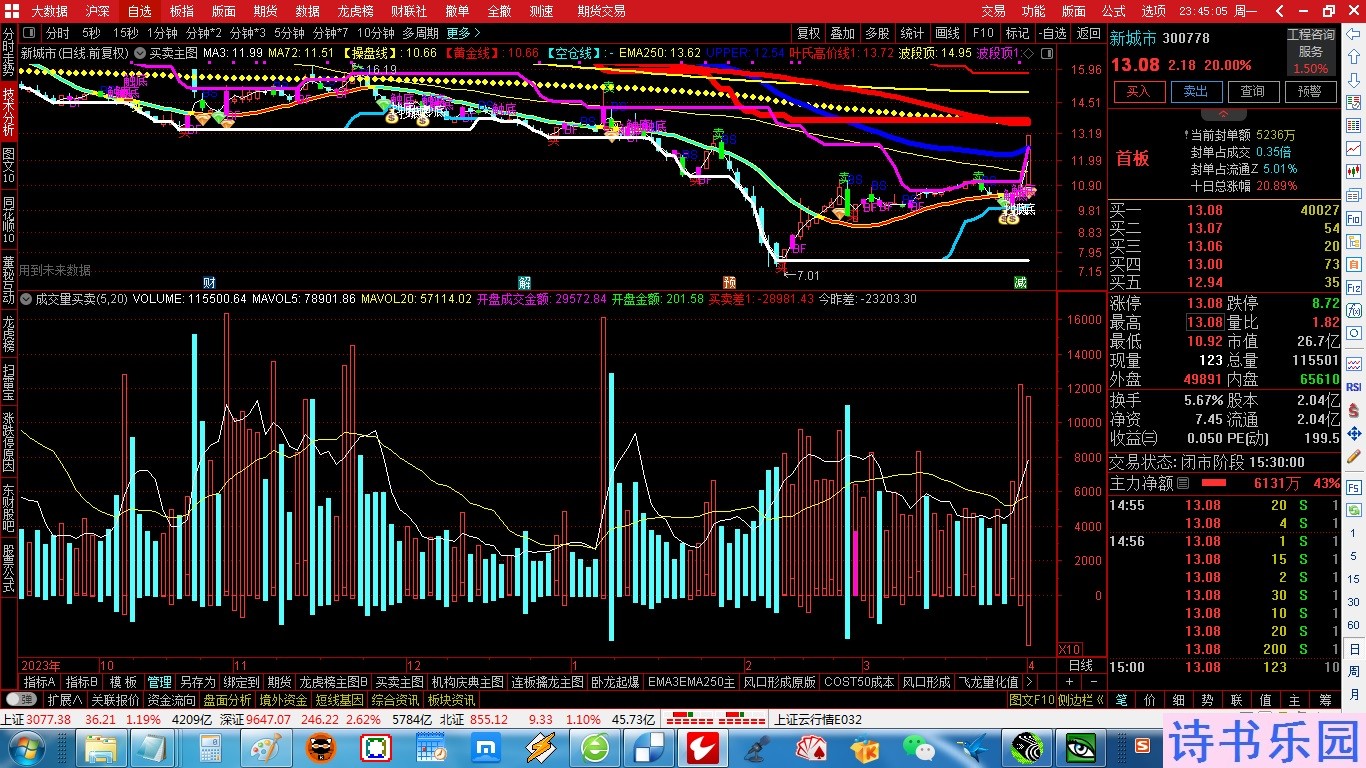
Task: Click the 减 marker on chart timeline
Action: 1019,282
